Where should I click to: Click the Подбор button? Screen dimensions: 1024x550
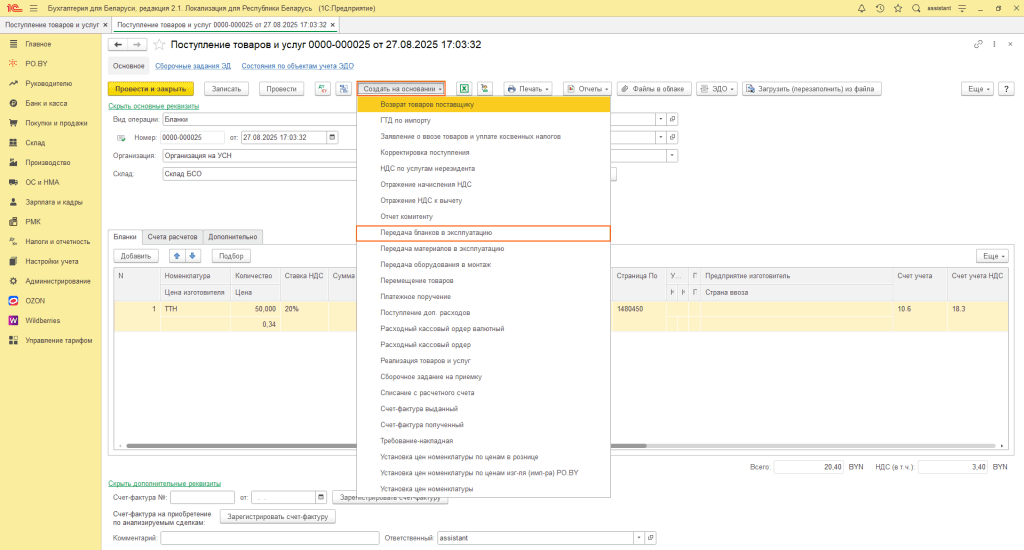pos(231,256)
